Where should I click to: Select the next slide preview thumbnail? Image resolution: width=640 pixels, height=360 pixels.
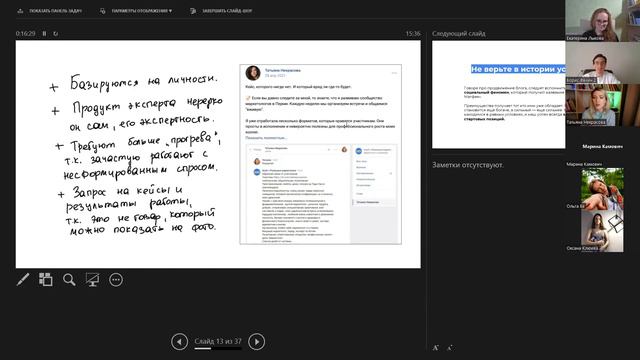point(499,94)
